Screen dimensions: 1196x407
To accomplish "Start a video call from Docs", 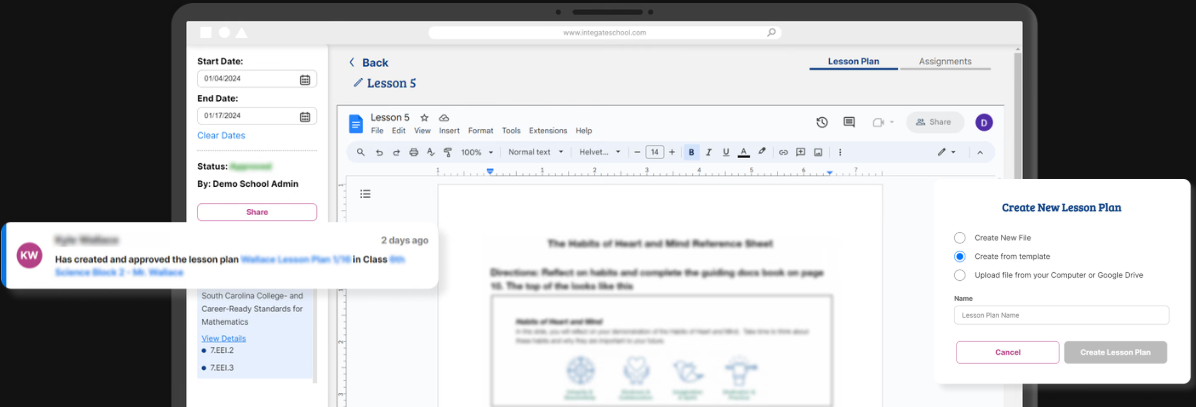I will click(x=877, y=123).
